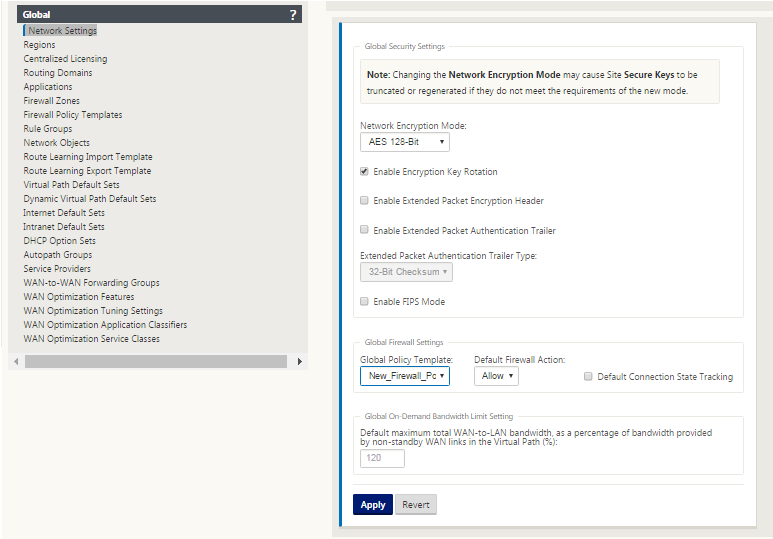Toggle Enable Encryption Key Rotation checkbox
Screen dimensions: 773x539
pos(364,172)
